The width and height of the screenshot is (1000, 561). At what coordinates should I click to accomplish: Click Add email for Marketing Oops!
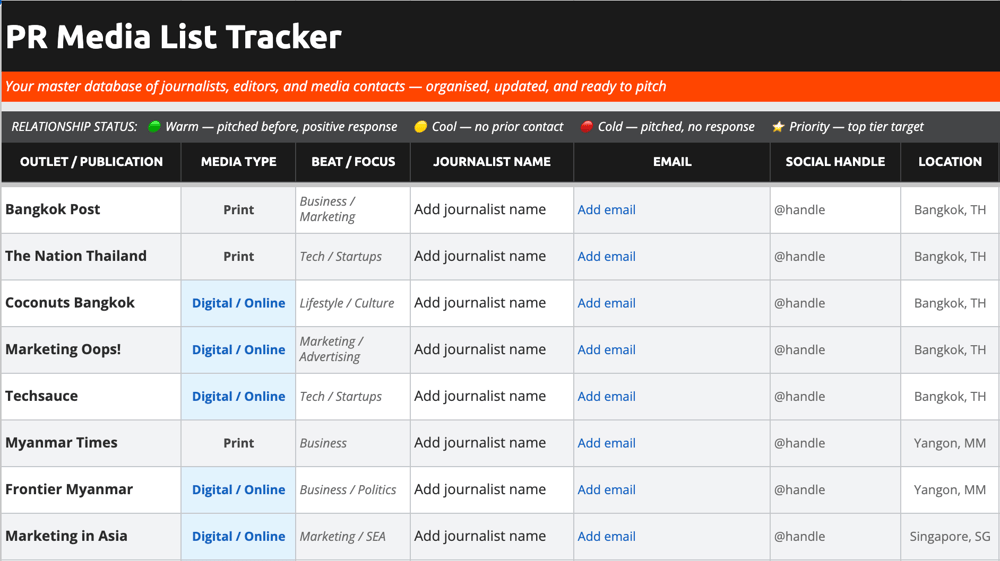(x=607, y=349)
